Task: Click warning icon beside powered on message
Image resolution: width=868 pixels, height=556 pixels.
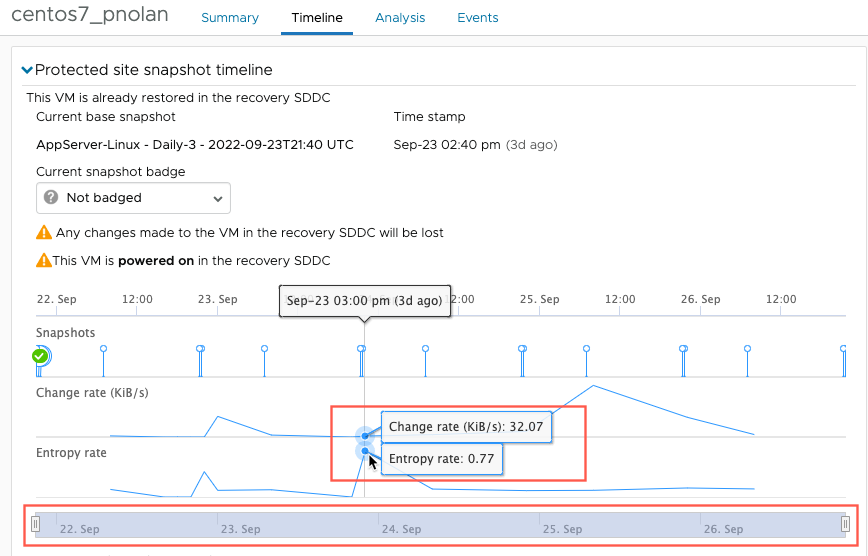Action: 44,260
